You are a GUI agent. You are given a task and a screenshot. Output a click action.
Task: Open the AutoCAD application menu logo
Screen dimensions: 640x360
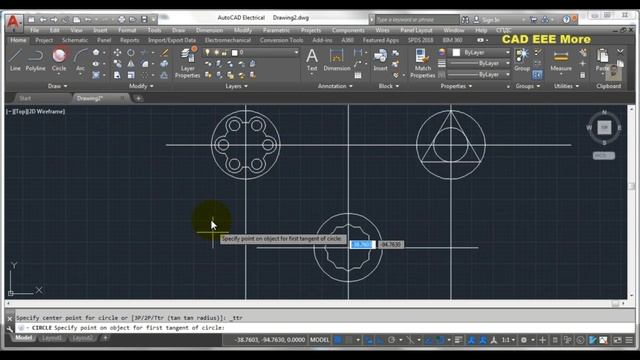(x=13, y=22)
